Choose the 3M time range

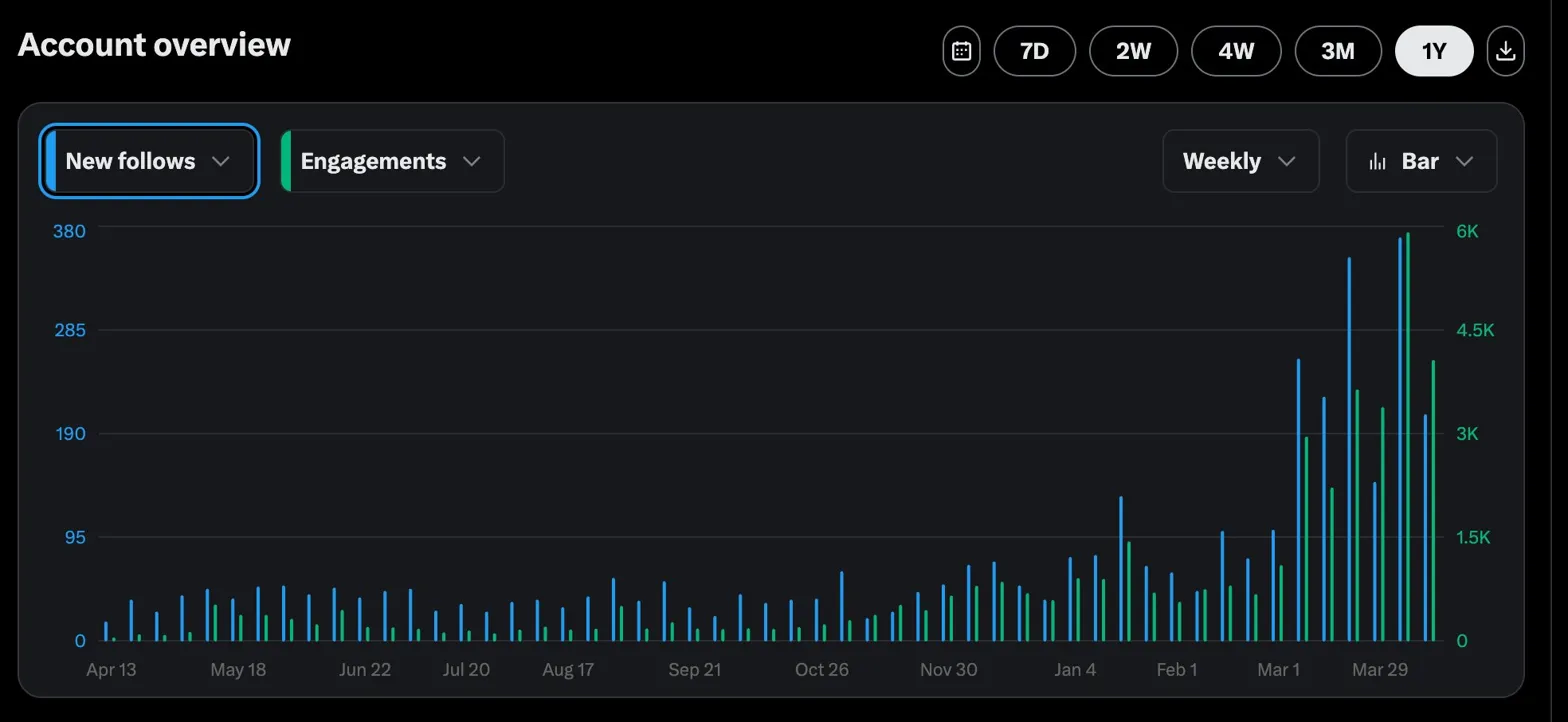1337,51
